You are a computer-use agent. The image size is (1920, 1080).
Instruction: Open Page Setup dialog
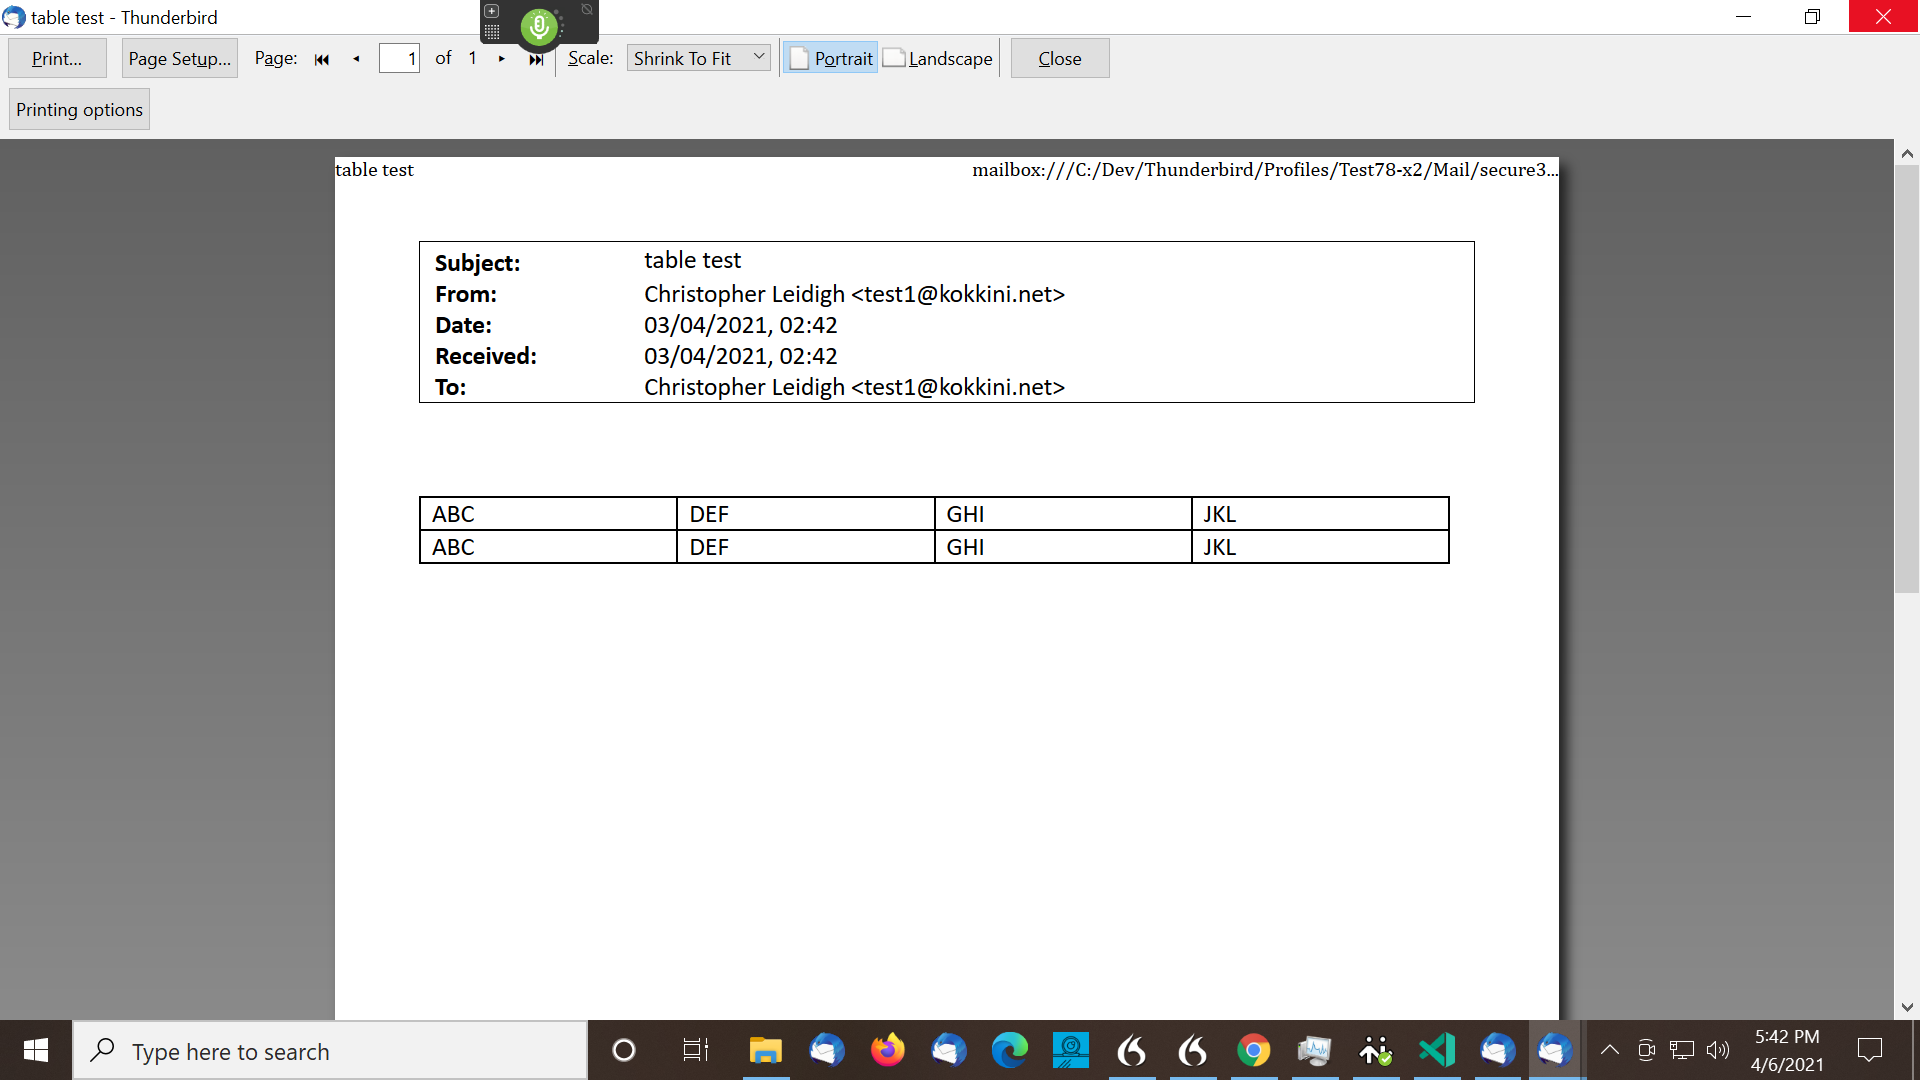pos(179,59)
